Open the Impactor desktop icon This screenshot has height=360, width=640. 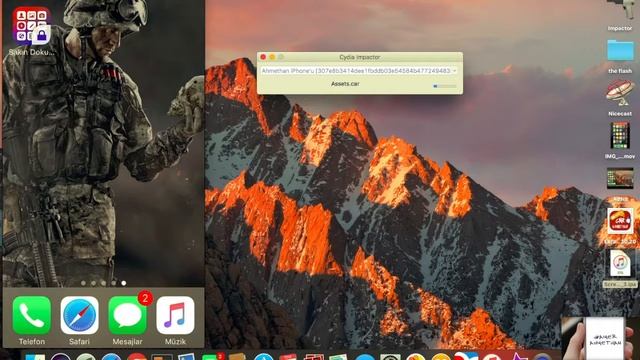(x=620, y=11)
